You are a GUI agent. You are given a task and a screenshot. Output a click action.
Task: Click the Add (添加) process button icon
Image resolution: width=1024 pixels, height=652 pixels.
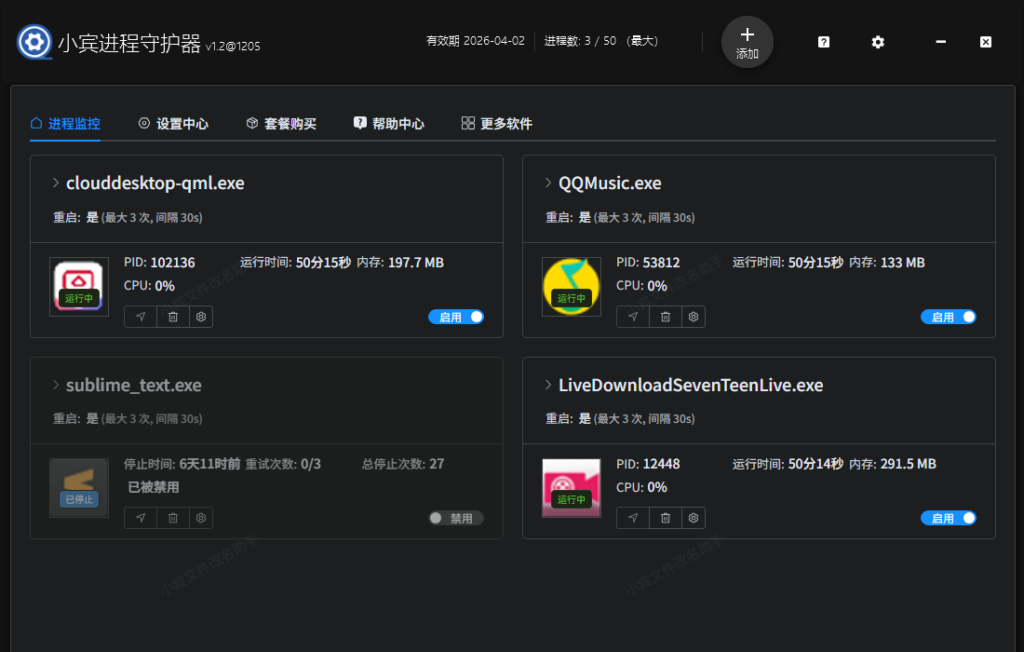click(746, 41)
